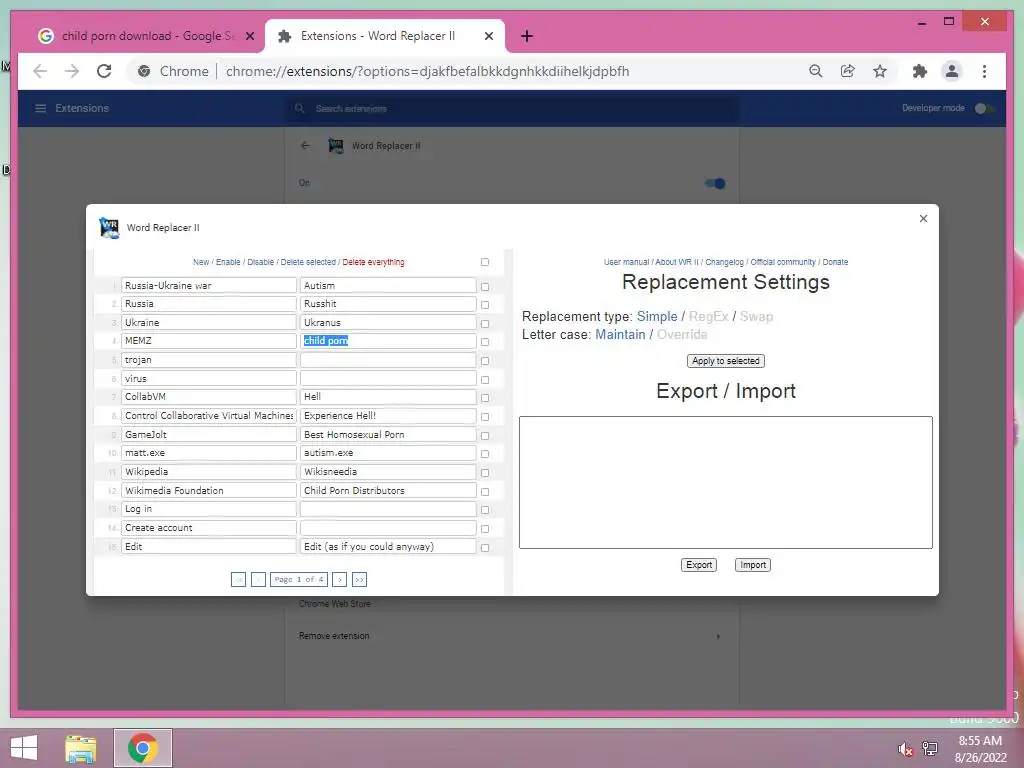Click the red Delete everything link
1024x768 pixels.
coord(374,262)
